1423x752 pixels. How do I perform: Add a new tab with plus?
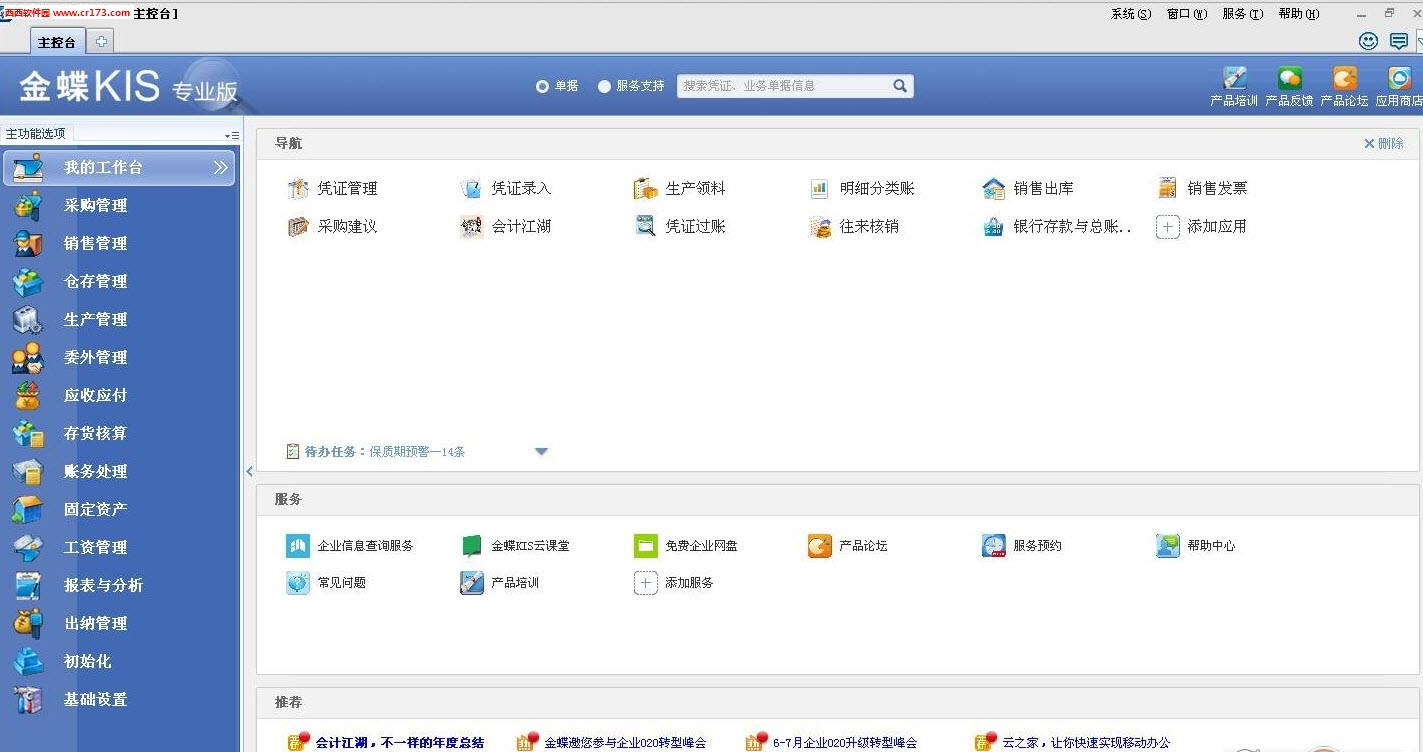point(101,42)
